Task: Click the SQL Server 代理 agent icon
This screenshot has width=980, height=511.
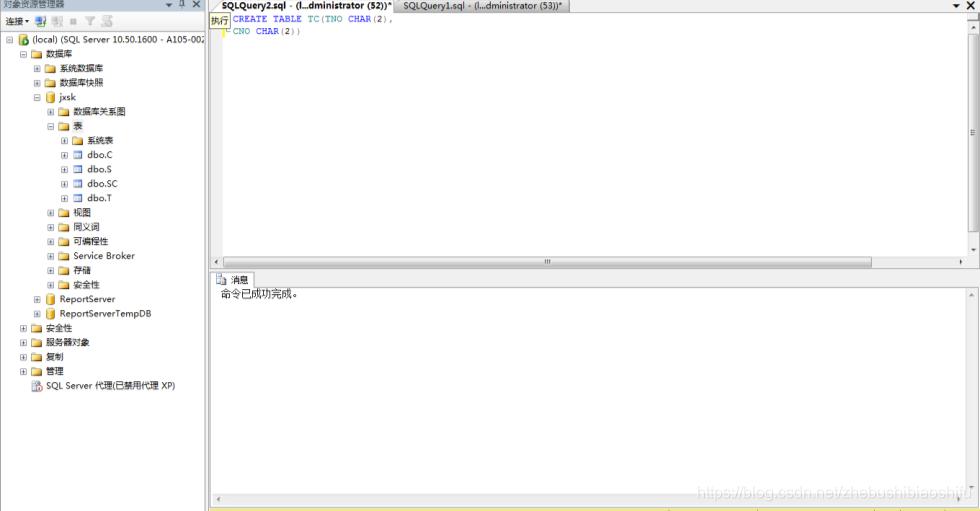Action: click(37, 386)
